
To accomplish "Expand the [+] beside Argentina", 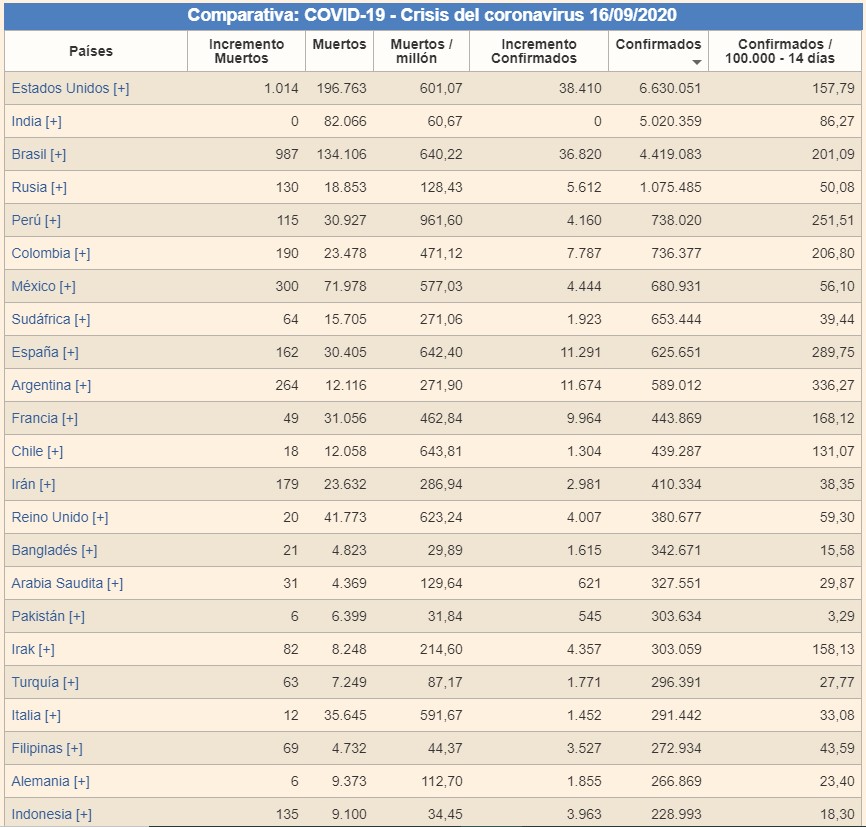I will click(x=83, y=385).
